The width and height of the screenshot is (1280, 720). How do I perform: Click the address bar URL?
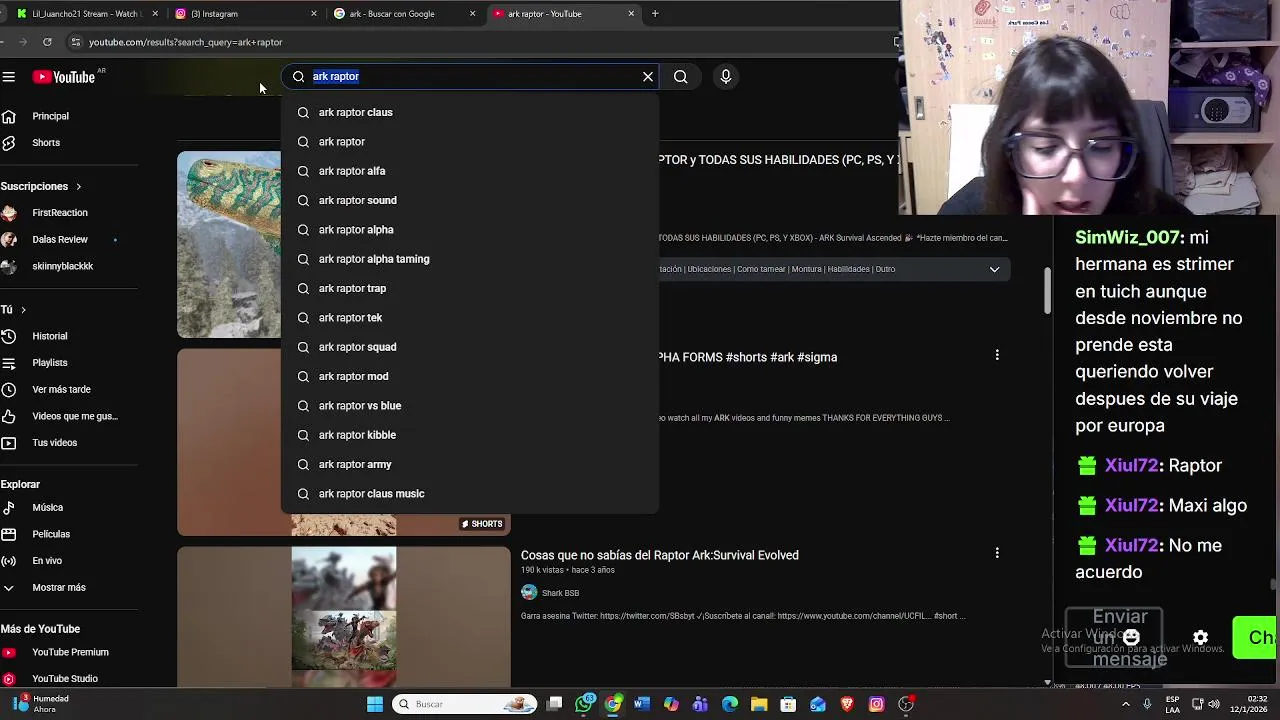(x=185, y=42)
